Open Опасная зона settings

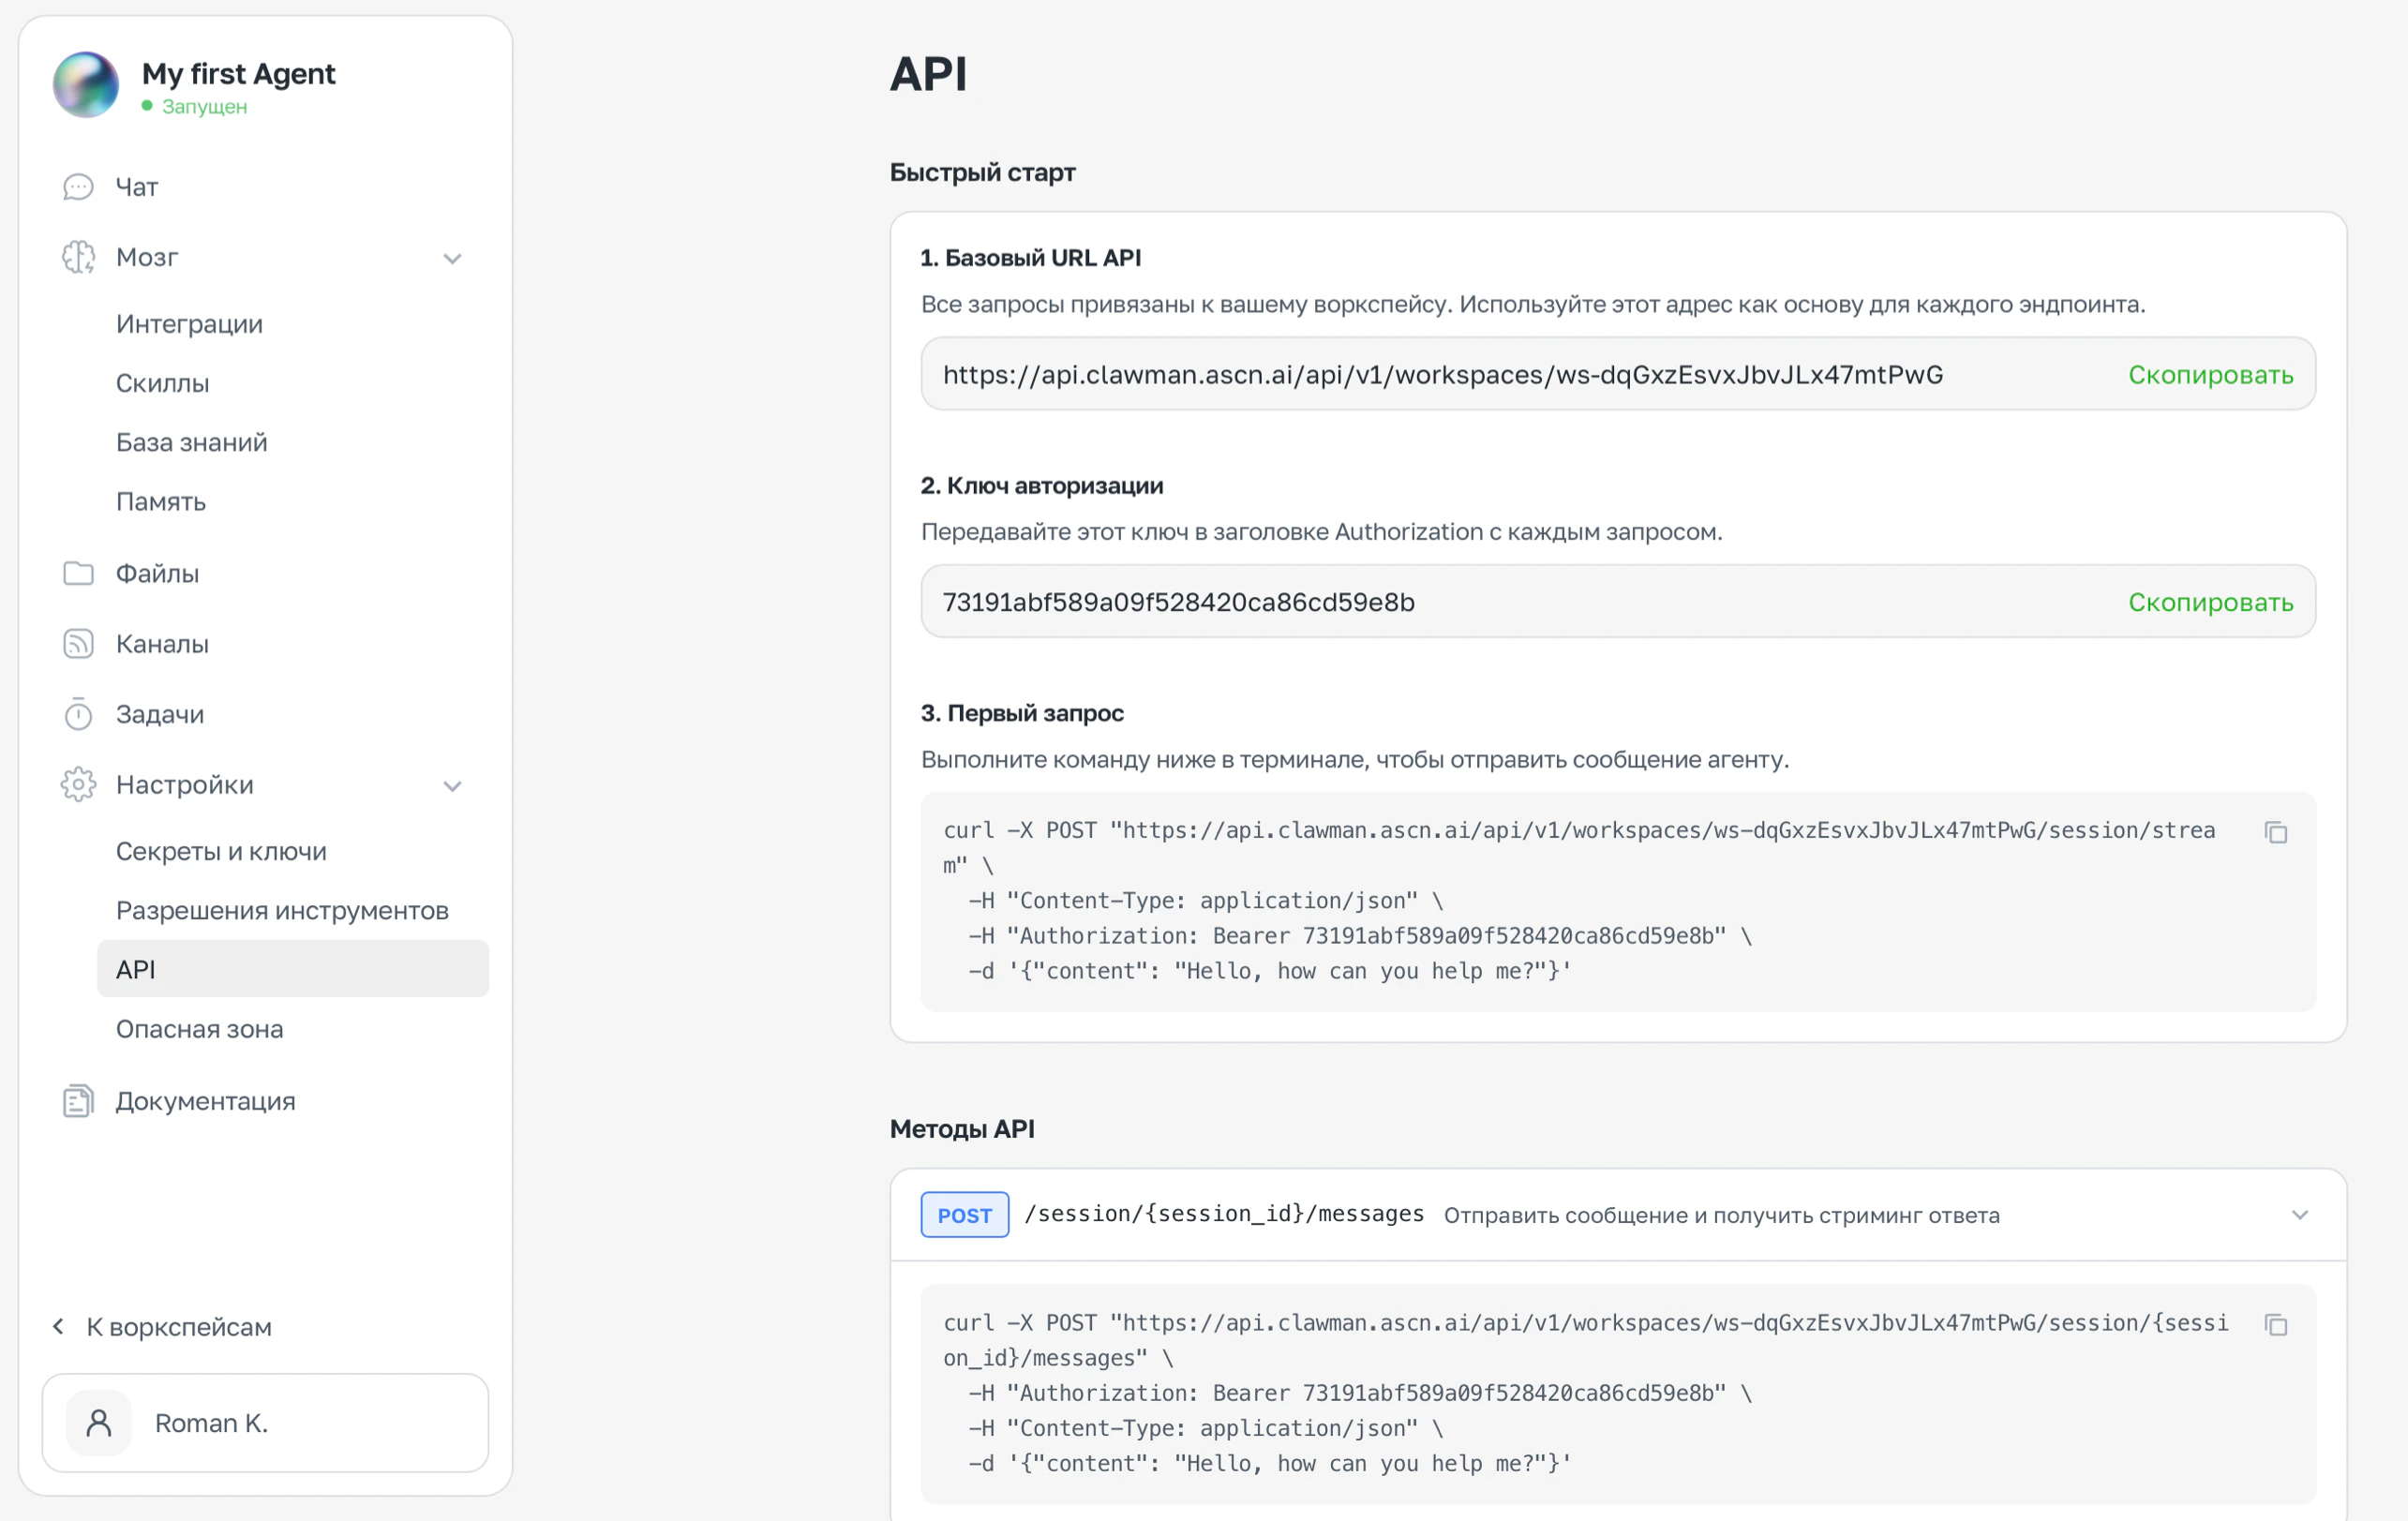(199, 1029)
